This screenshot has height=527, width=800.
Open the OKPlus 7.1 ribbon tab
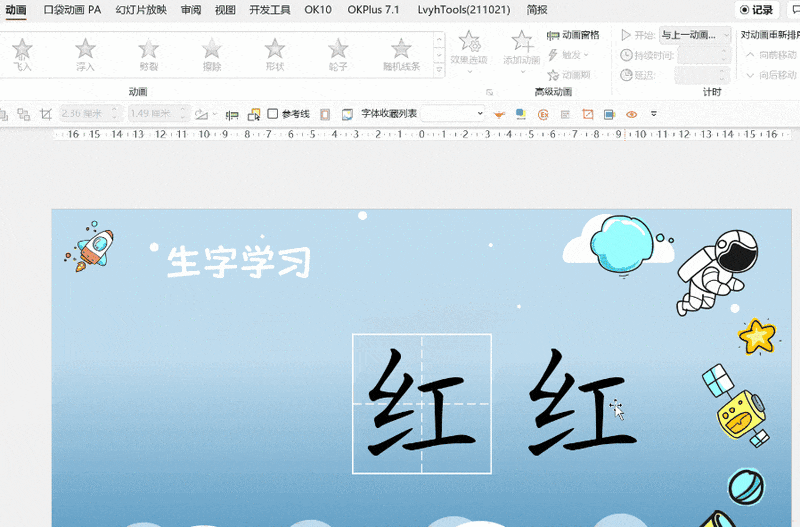tap(373, 10)
